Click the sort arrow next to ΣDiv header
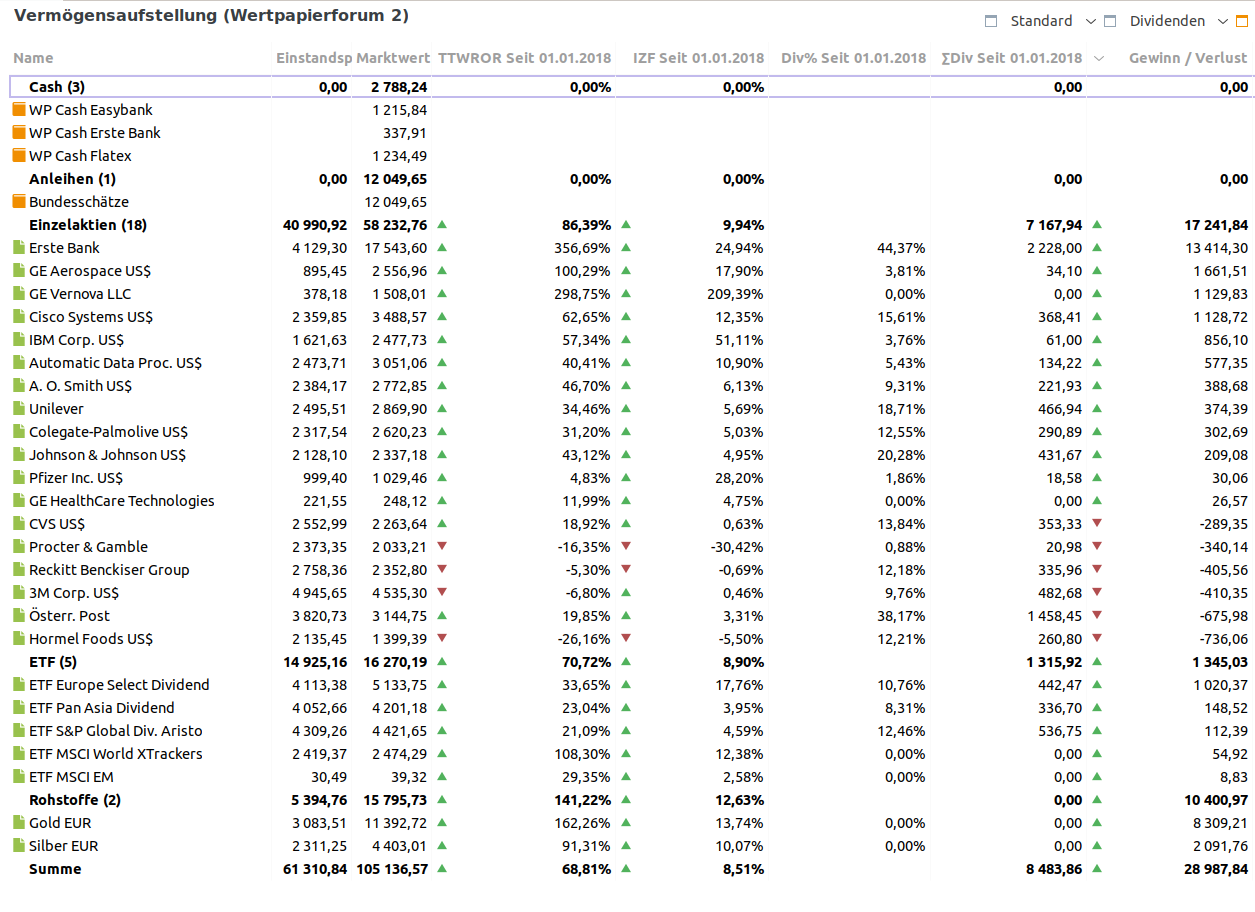This screenshot has width=1255, height=912. [x=1099, y=59]
